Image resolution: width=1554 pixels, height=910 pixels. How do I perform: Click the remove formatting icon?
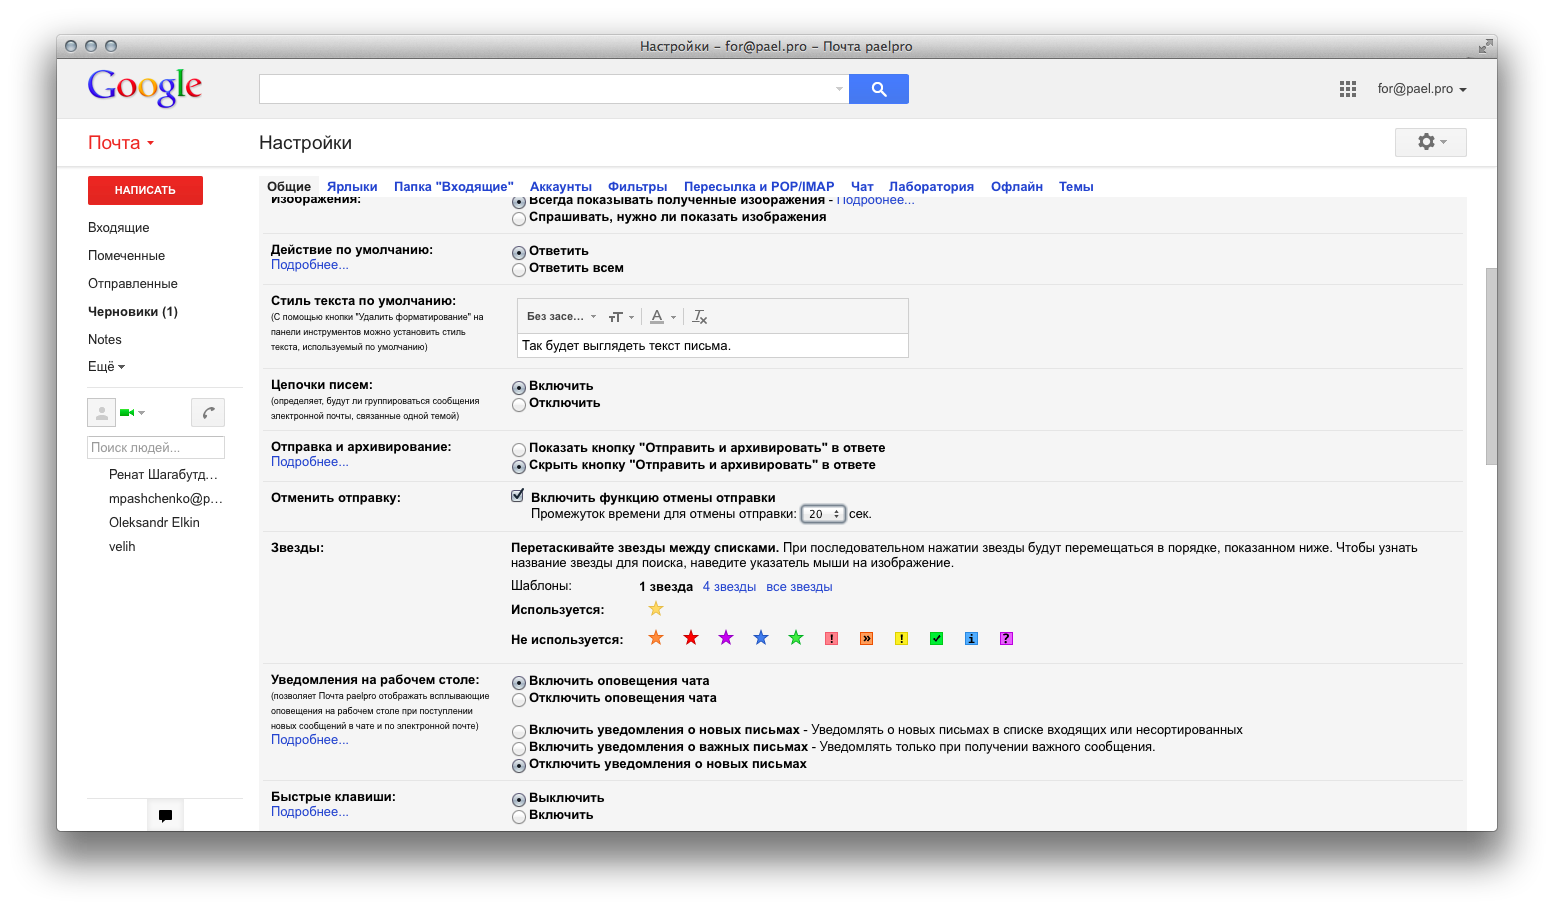point(700,317)
